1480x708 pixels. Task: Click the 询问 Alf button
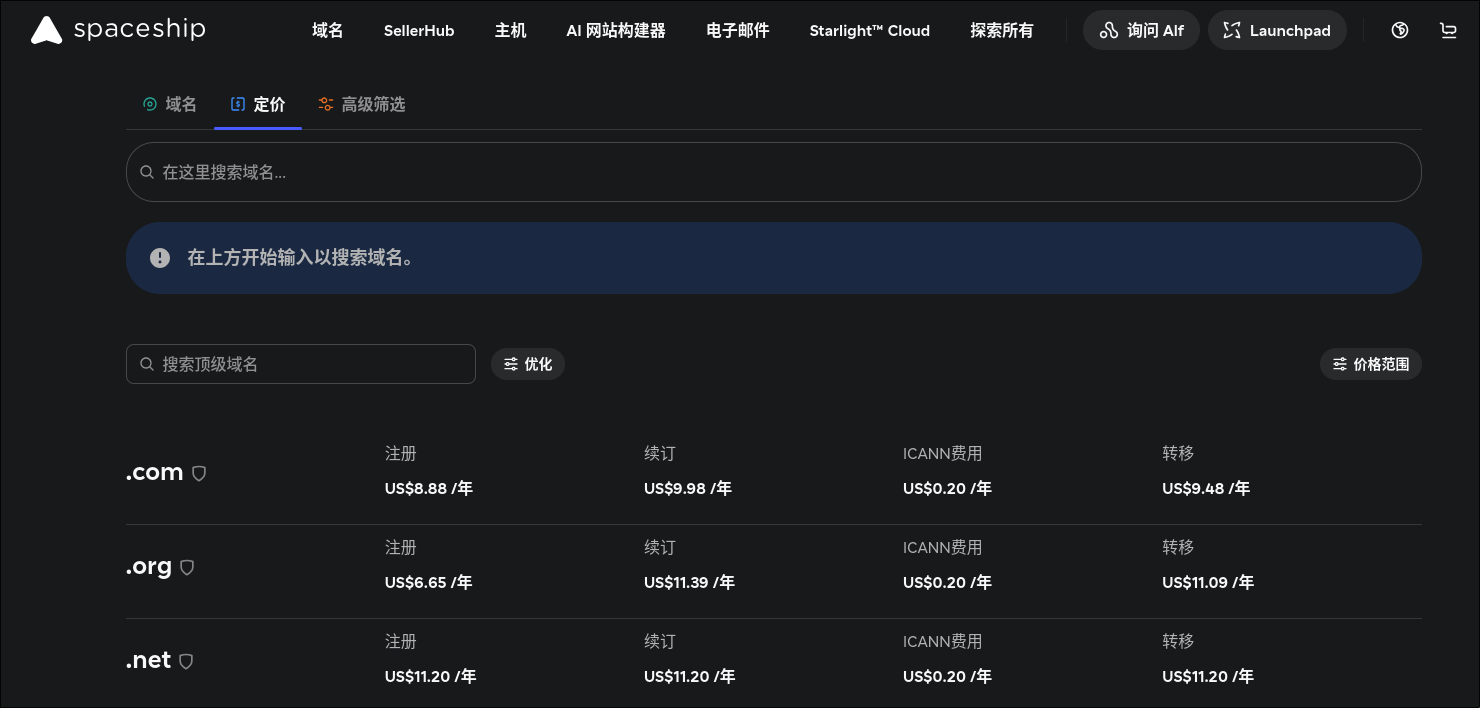[1141, 30]
